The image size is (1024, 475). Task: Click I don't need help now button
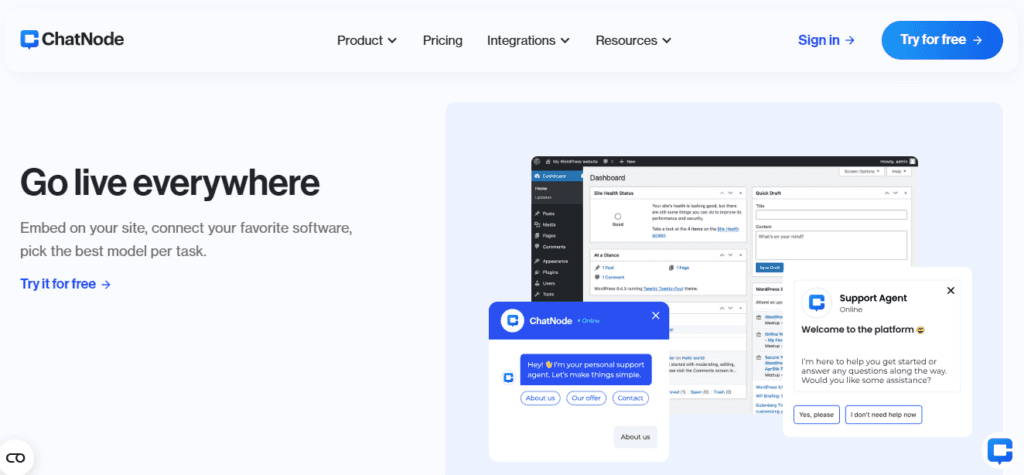click(x=884, y=414)
